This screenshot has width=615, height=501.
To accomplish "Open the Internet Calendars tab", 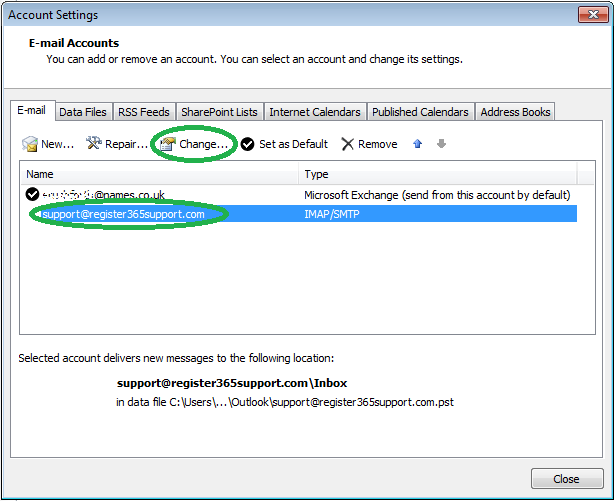I will click(x=315, y=112).
